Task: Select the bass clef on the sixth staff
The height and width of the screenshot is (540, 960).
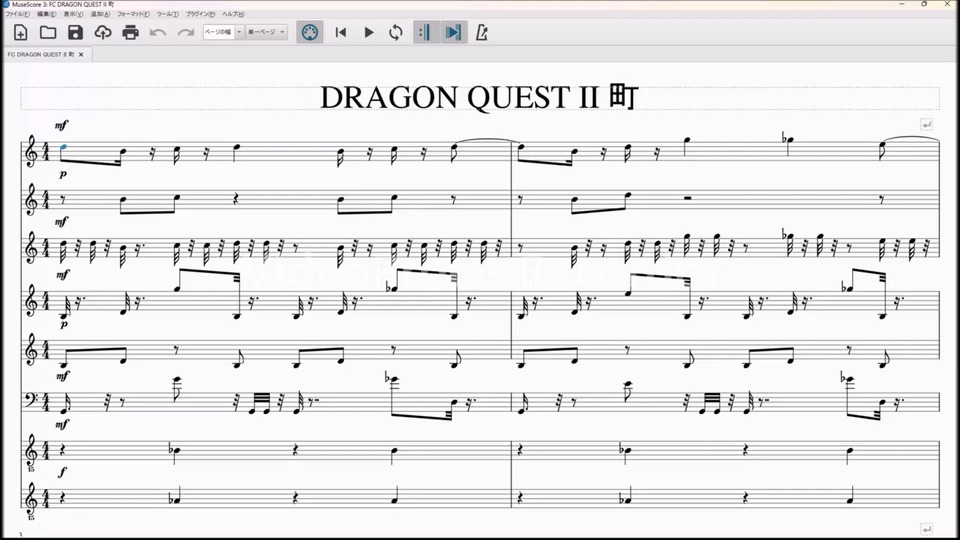Action: [x=31, y=402]
